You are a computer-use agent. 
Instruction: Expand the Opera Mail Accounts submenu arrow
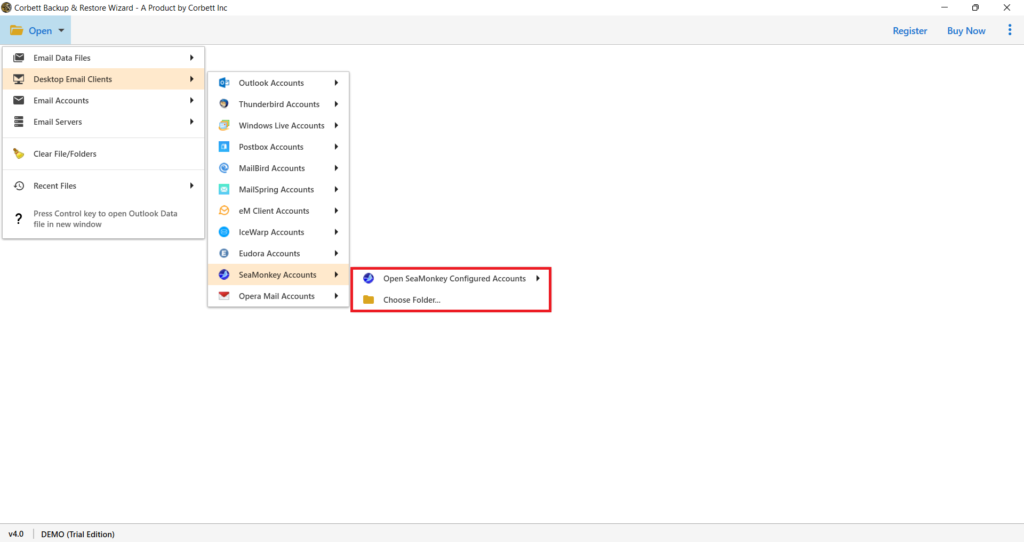click(x=336, y=296)
